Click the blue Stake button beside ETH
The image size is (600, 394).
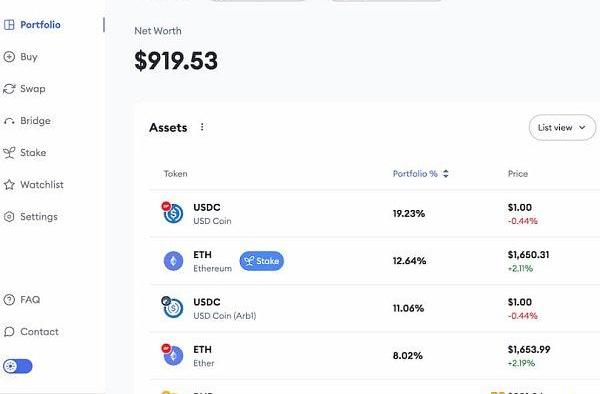click(x=262, y=261)
